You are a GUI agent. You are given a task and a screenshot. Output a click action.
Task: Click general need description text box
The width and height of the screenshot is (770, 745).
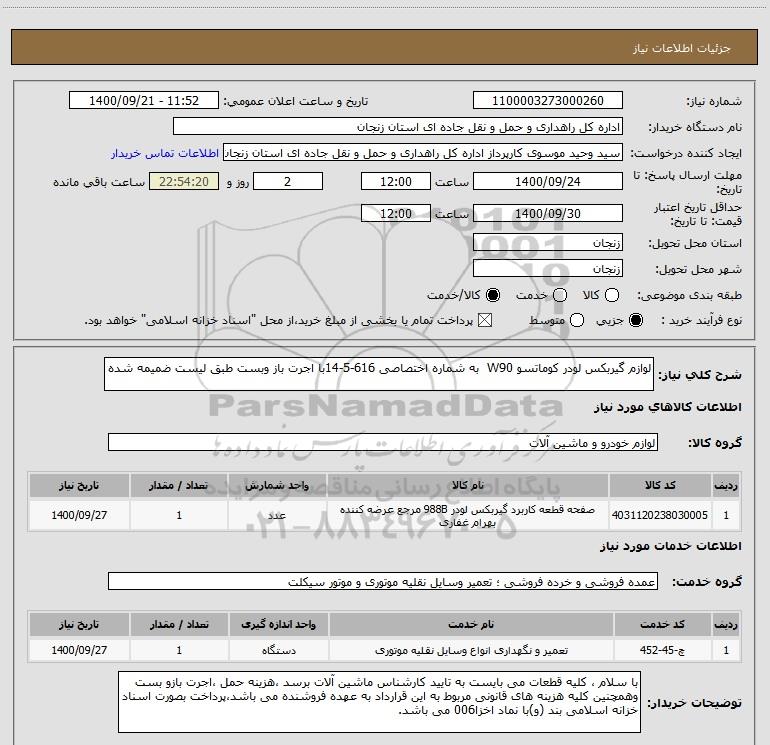(379, 374)
